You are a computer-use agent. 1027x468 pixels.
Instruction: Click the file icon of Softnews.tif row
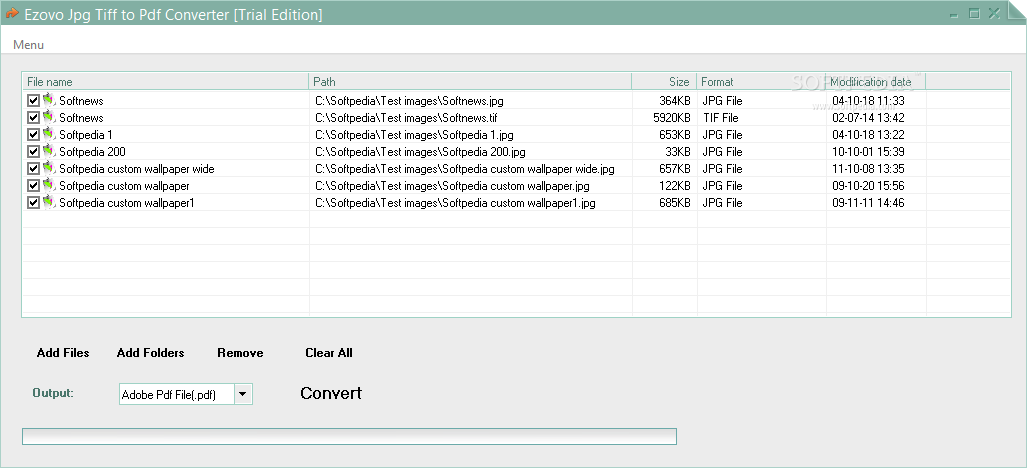click(x=49, y=117)
